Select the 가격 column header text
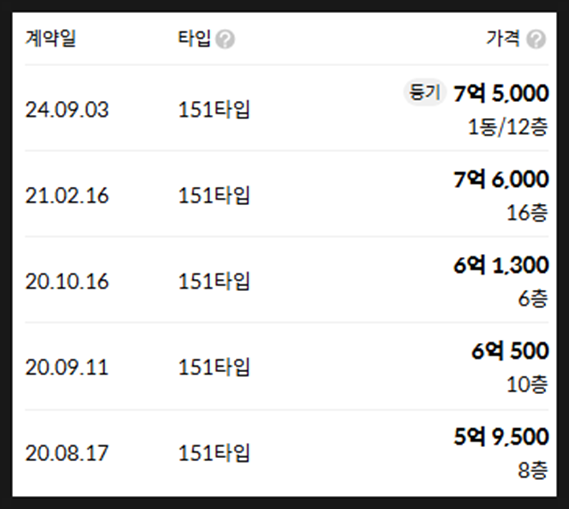The height and width of the screenshot is (509, 569). click(x=503, y=38)
